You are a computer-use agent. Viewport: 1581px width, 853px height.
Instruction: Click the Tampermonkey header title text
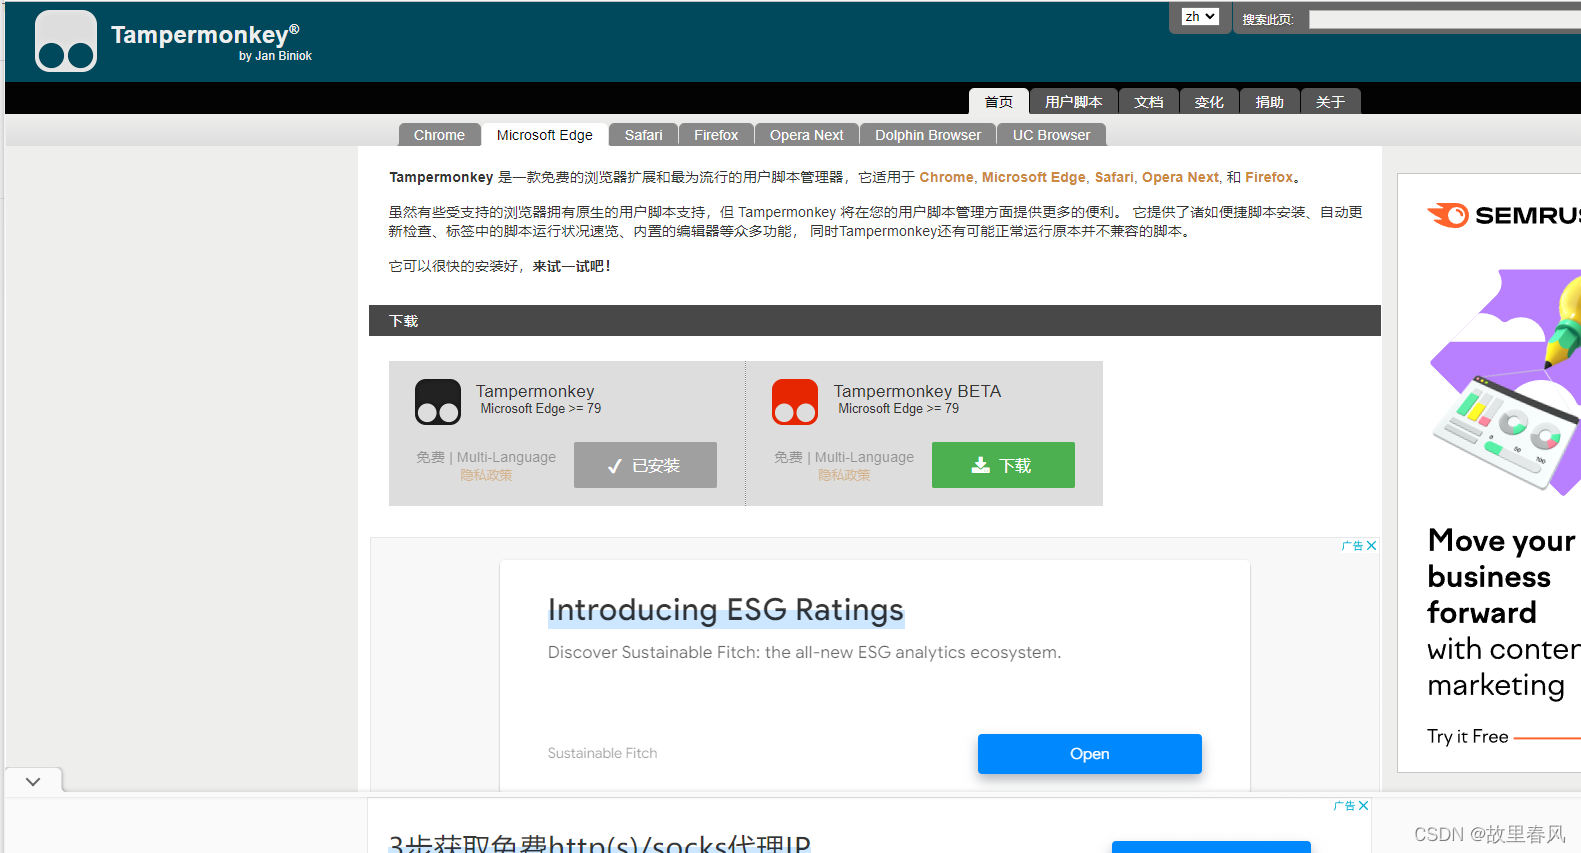click(205, 35)
